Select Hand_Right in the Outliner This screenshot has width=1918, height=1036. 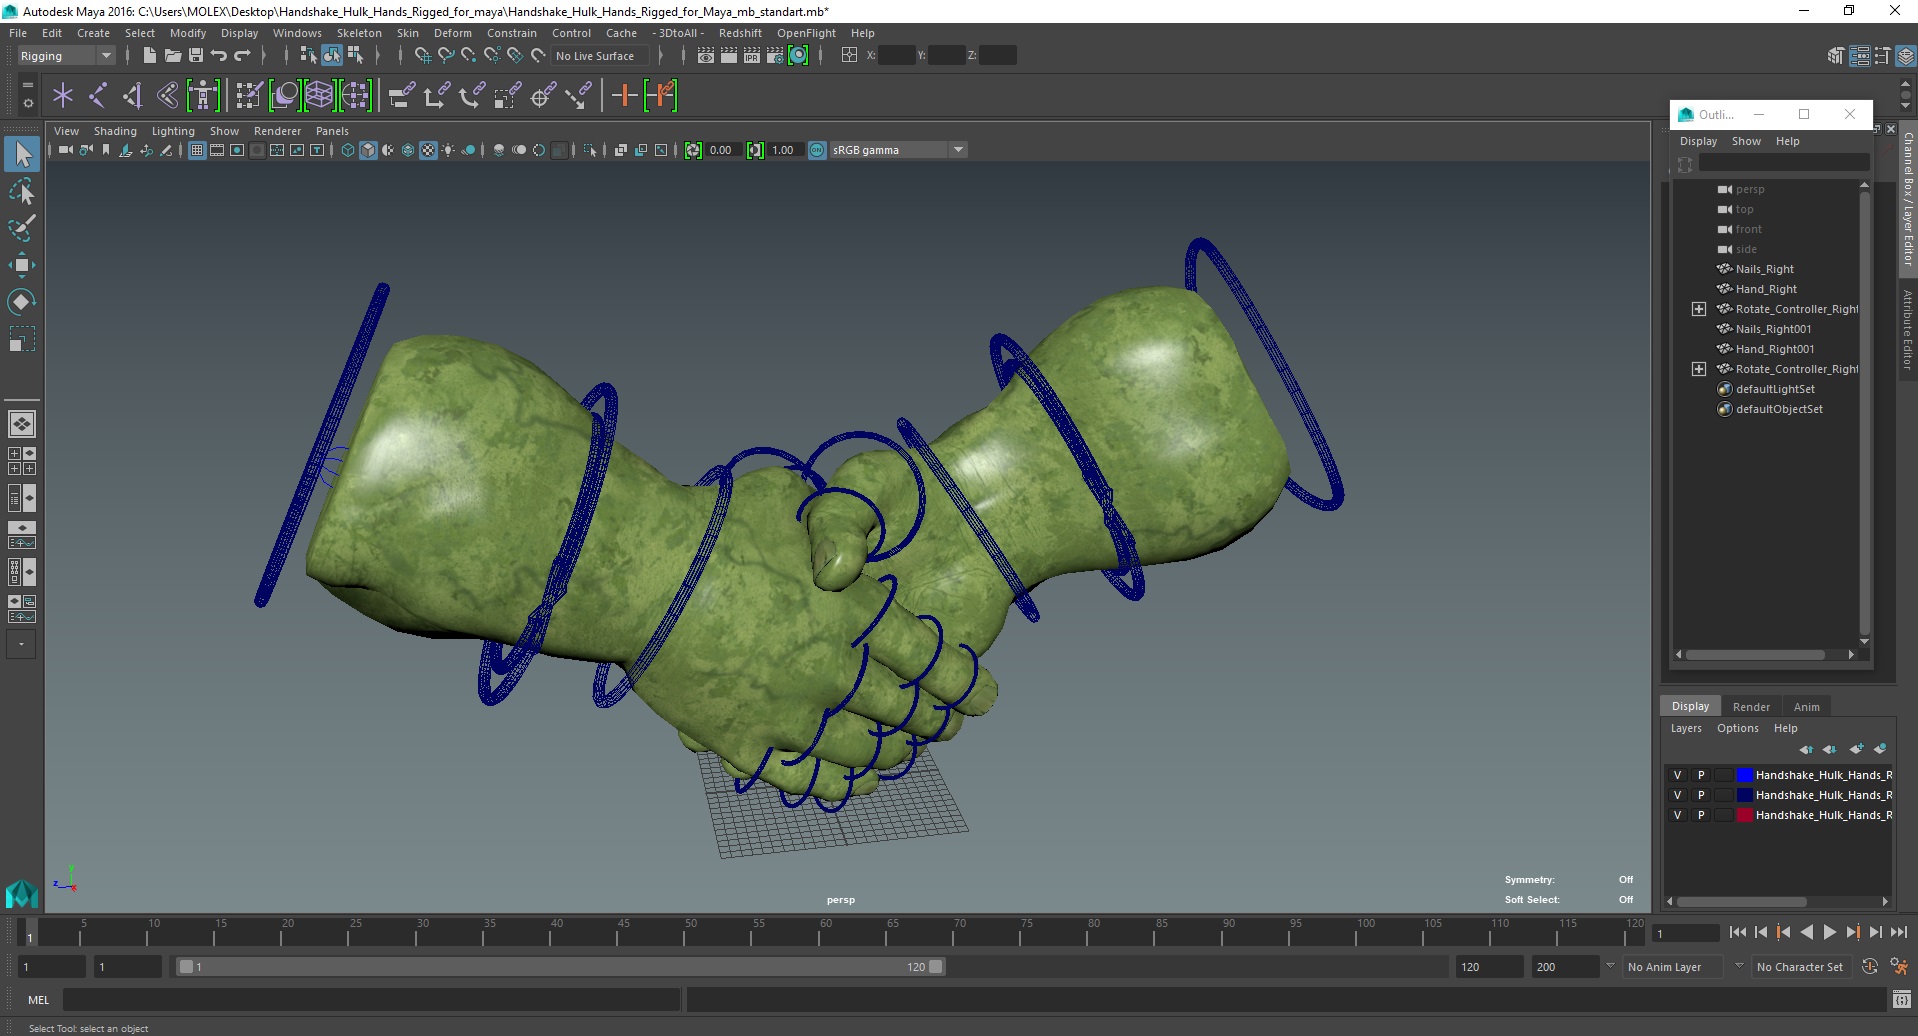tap(1766, 289)
